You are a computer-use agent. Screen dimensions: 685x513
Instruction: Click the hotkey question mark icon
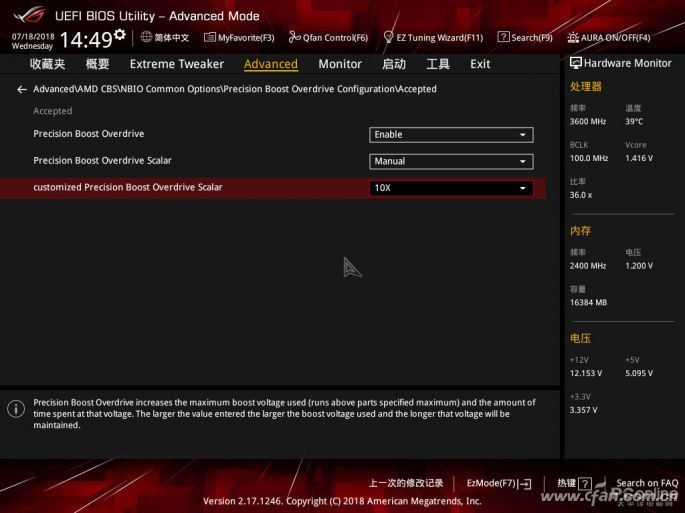[x=585, y=484]
